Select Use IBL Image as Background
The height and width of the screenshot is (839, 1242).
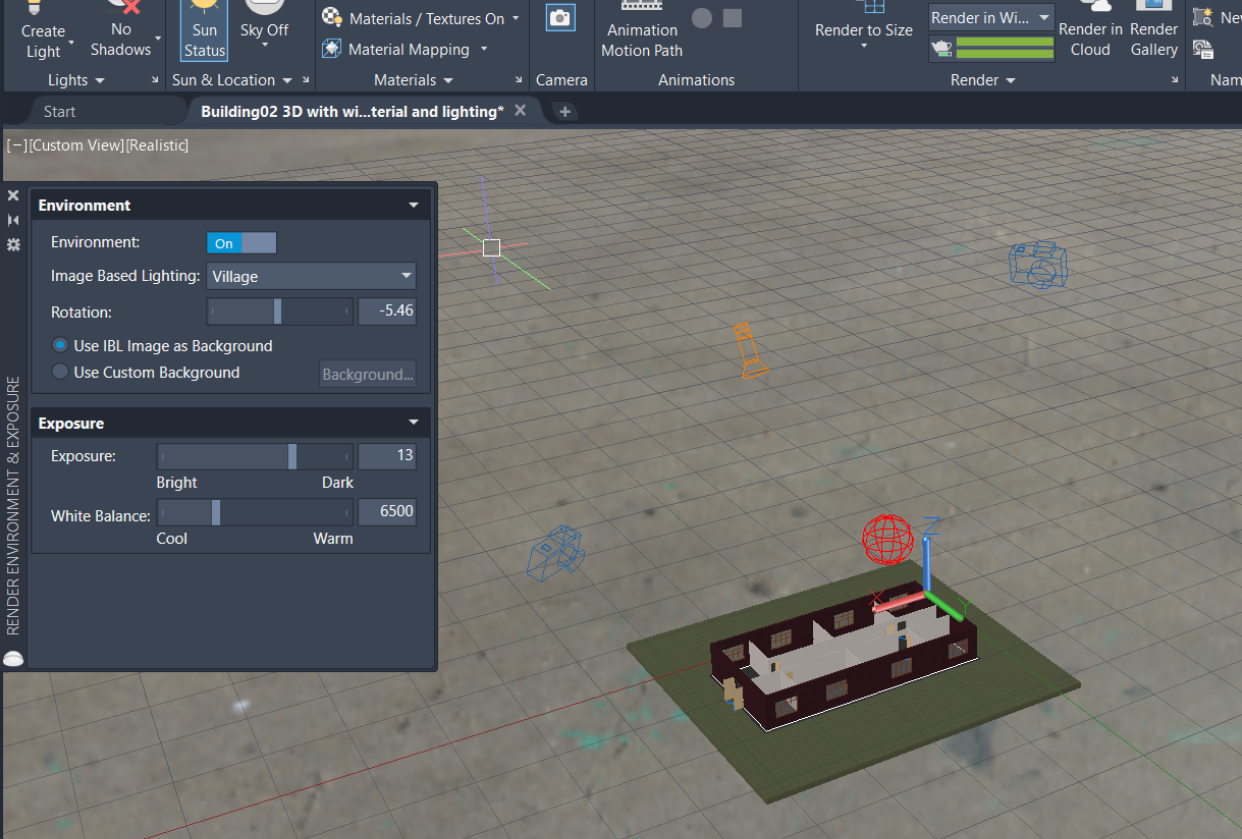tap(162, 345)
